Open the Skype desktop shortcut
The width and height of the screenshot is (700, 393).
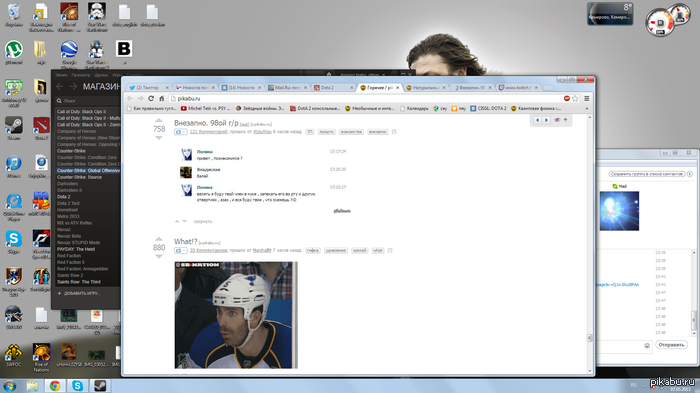pos(14,242)
